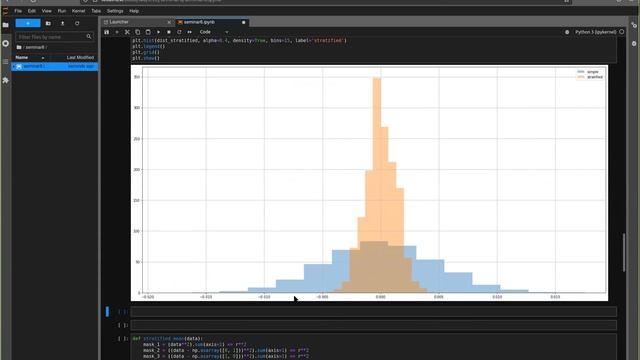Image resolution: width=640 pixels, height=360 pixels.
Task: Refresh the file browser list
Action: click(77, 23)
